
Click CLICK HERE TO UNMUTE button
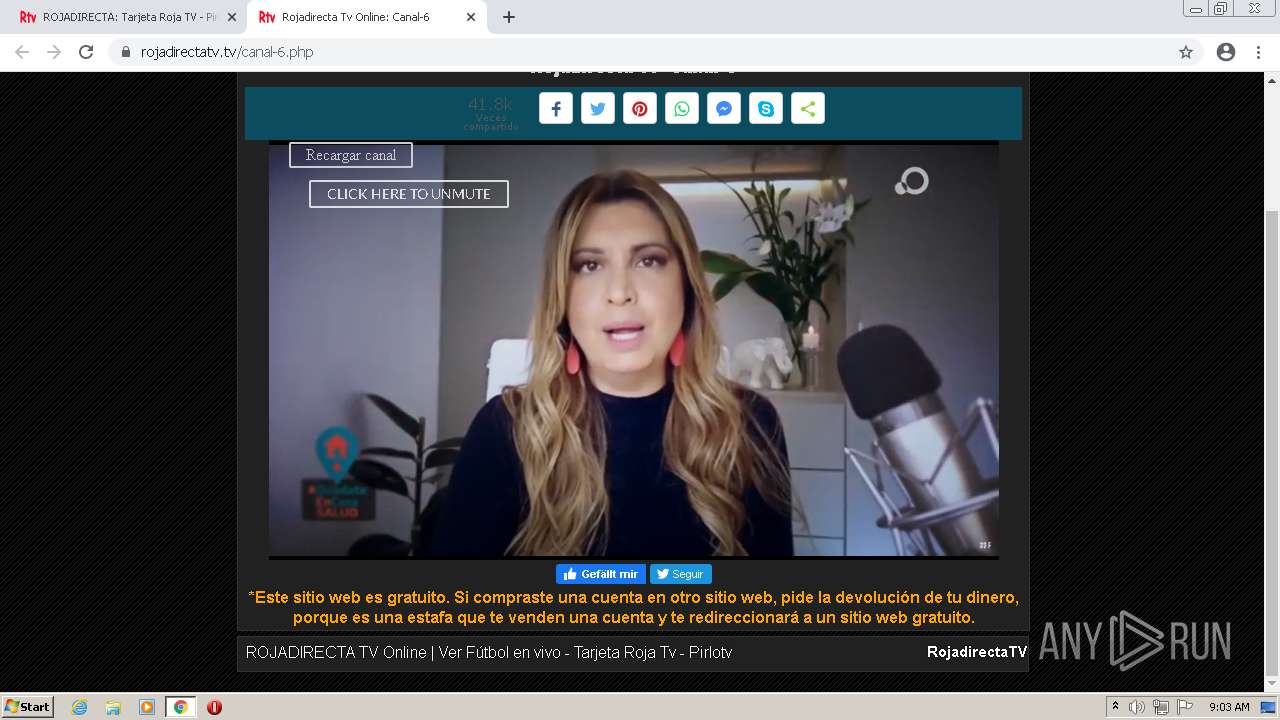(409, 194)
